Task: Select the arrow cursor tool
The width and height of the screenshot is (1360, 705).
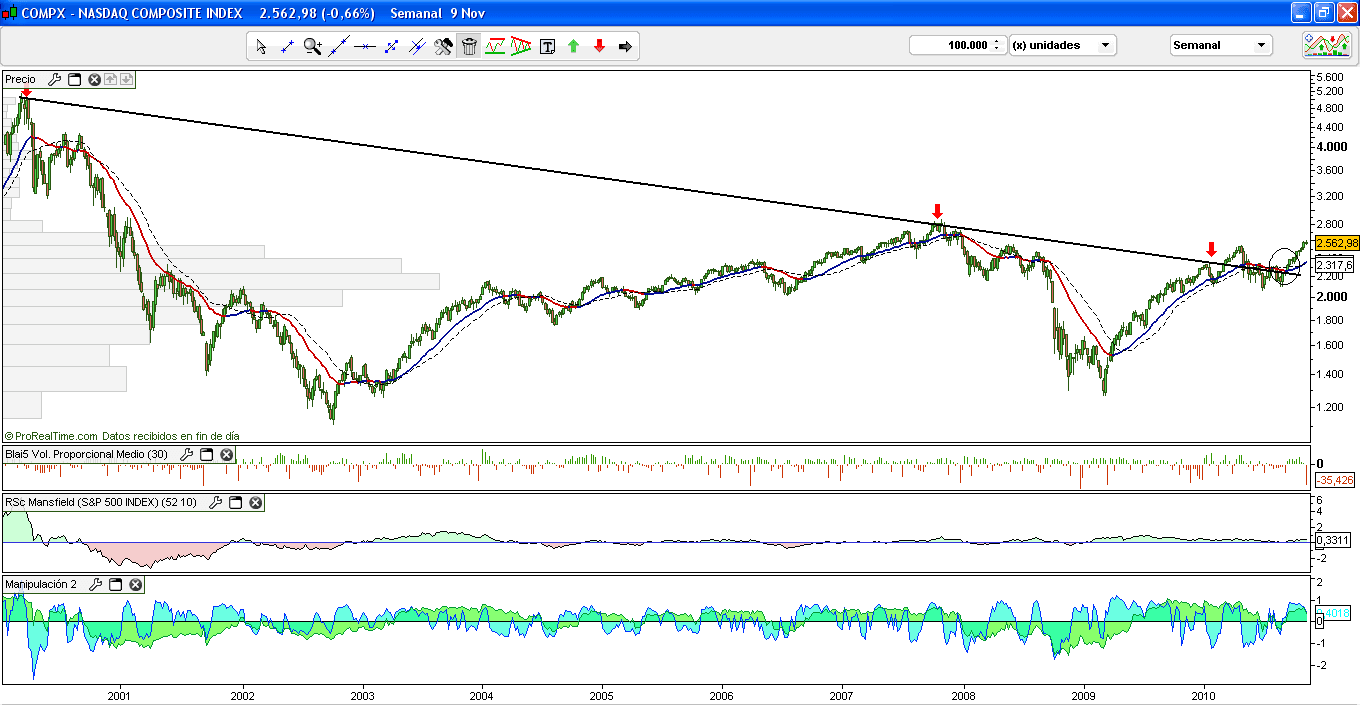Action: pyautogui.click(x=261, y=46)
